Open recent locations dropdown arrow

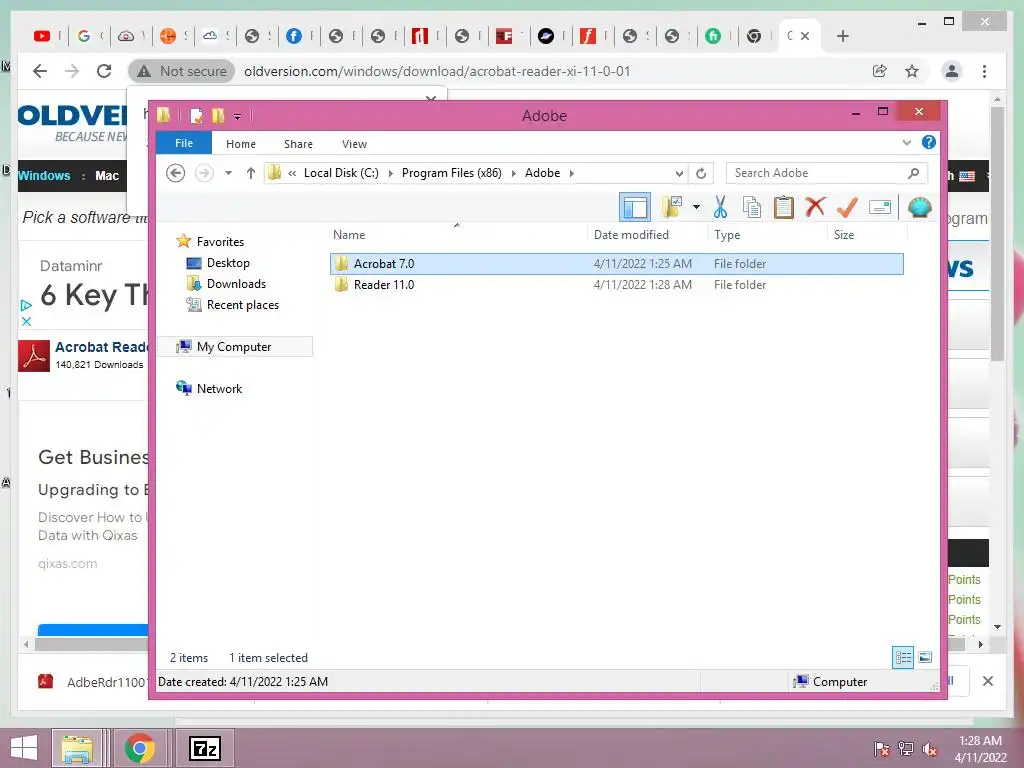[228, 173]
